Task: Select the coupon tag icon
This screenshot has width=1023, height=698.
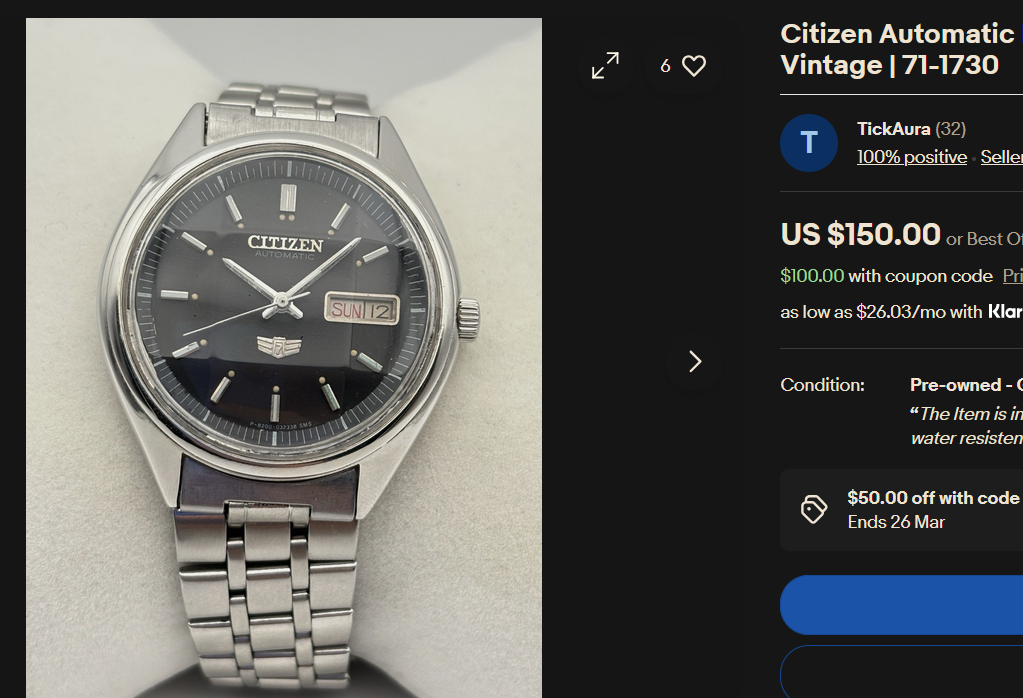Action: (x=814, y=509)
